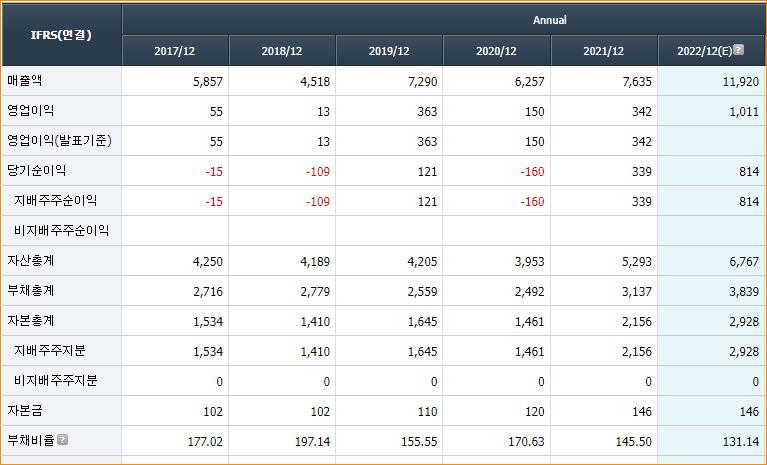Click the 155.55 debt ratio value
Screen dimensions: 767x465
click(419, 442)
